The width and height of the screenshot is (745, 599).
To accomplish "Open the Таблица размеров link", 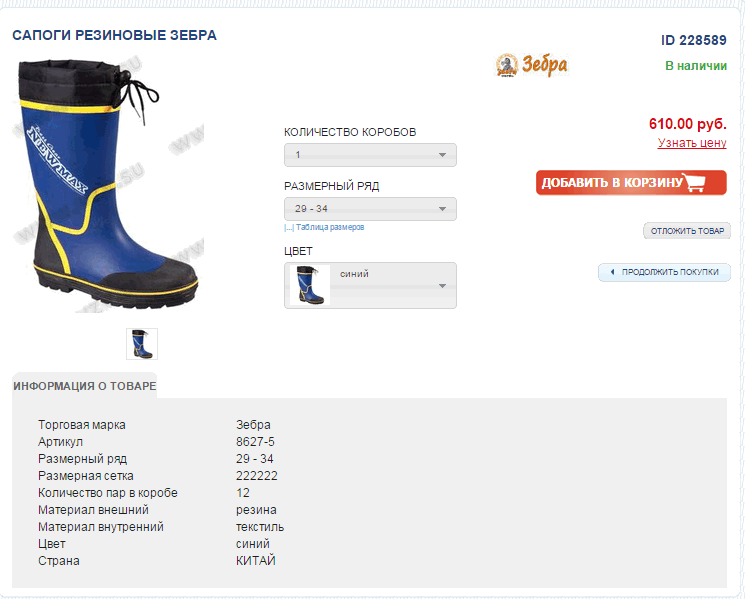I will coord(330,227).
